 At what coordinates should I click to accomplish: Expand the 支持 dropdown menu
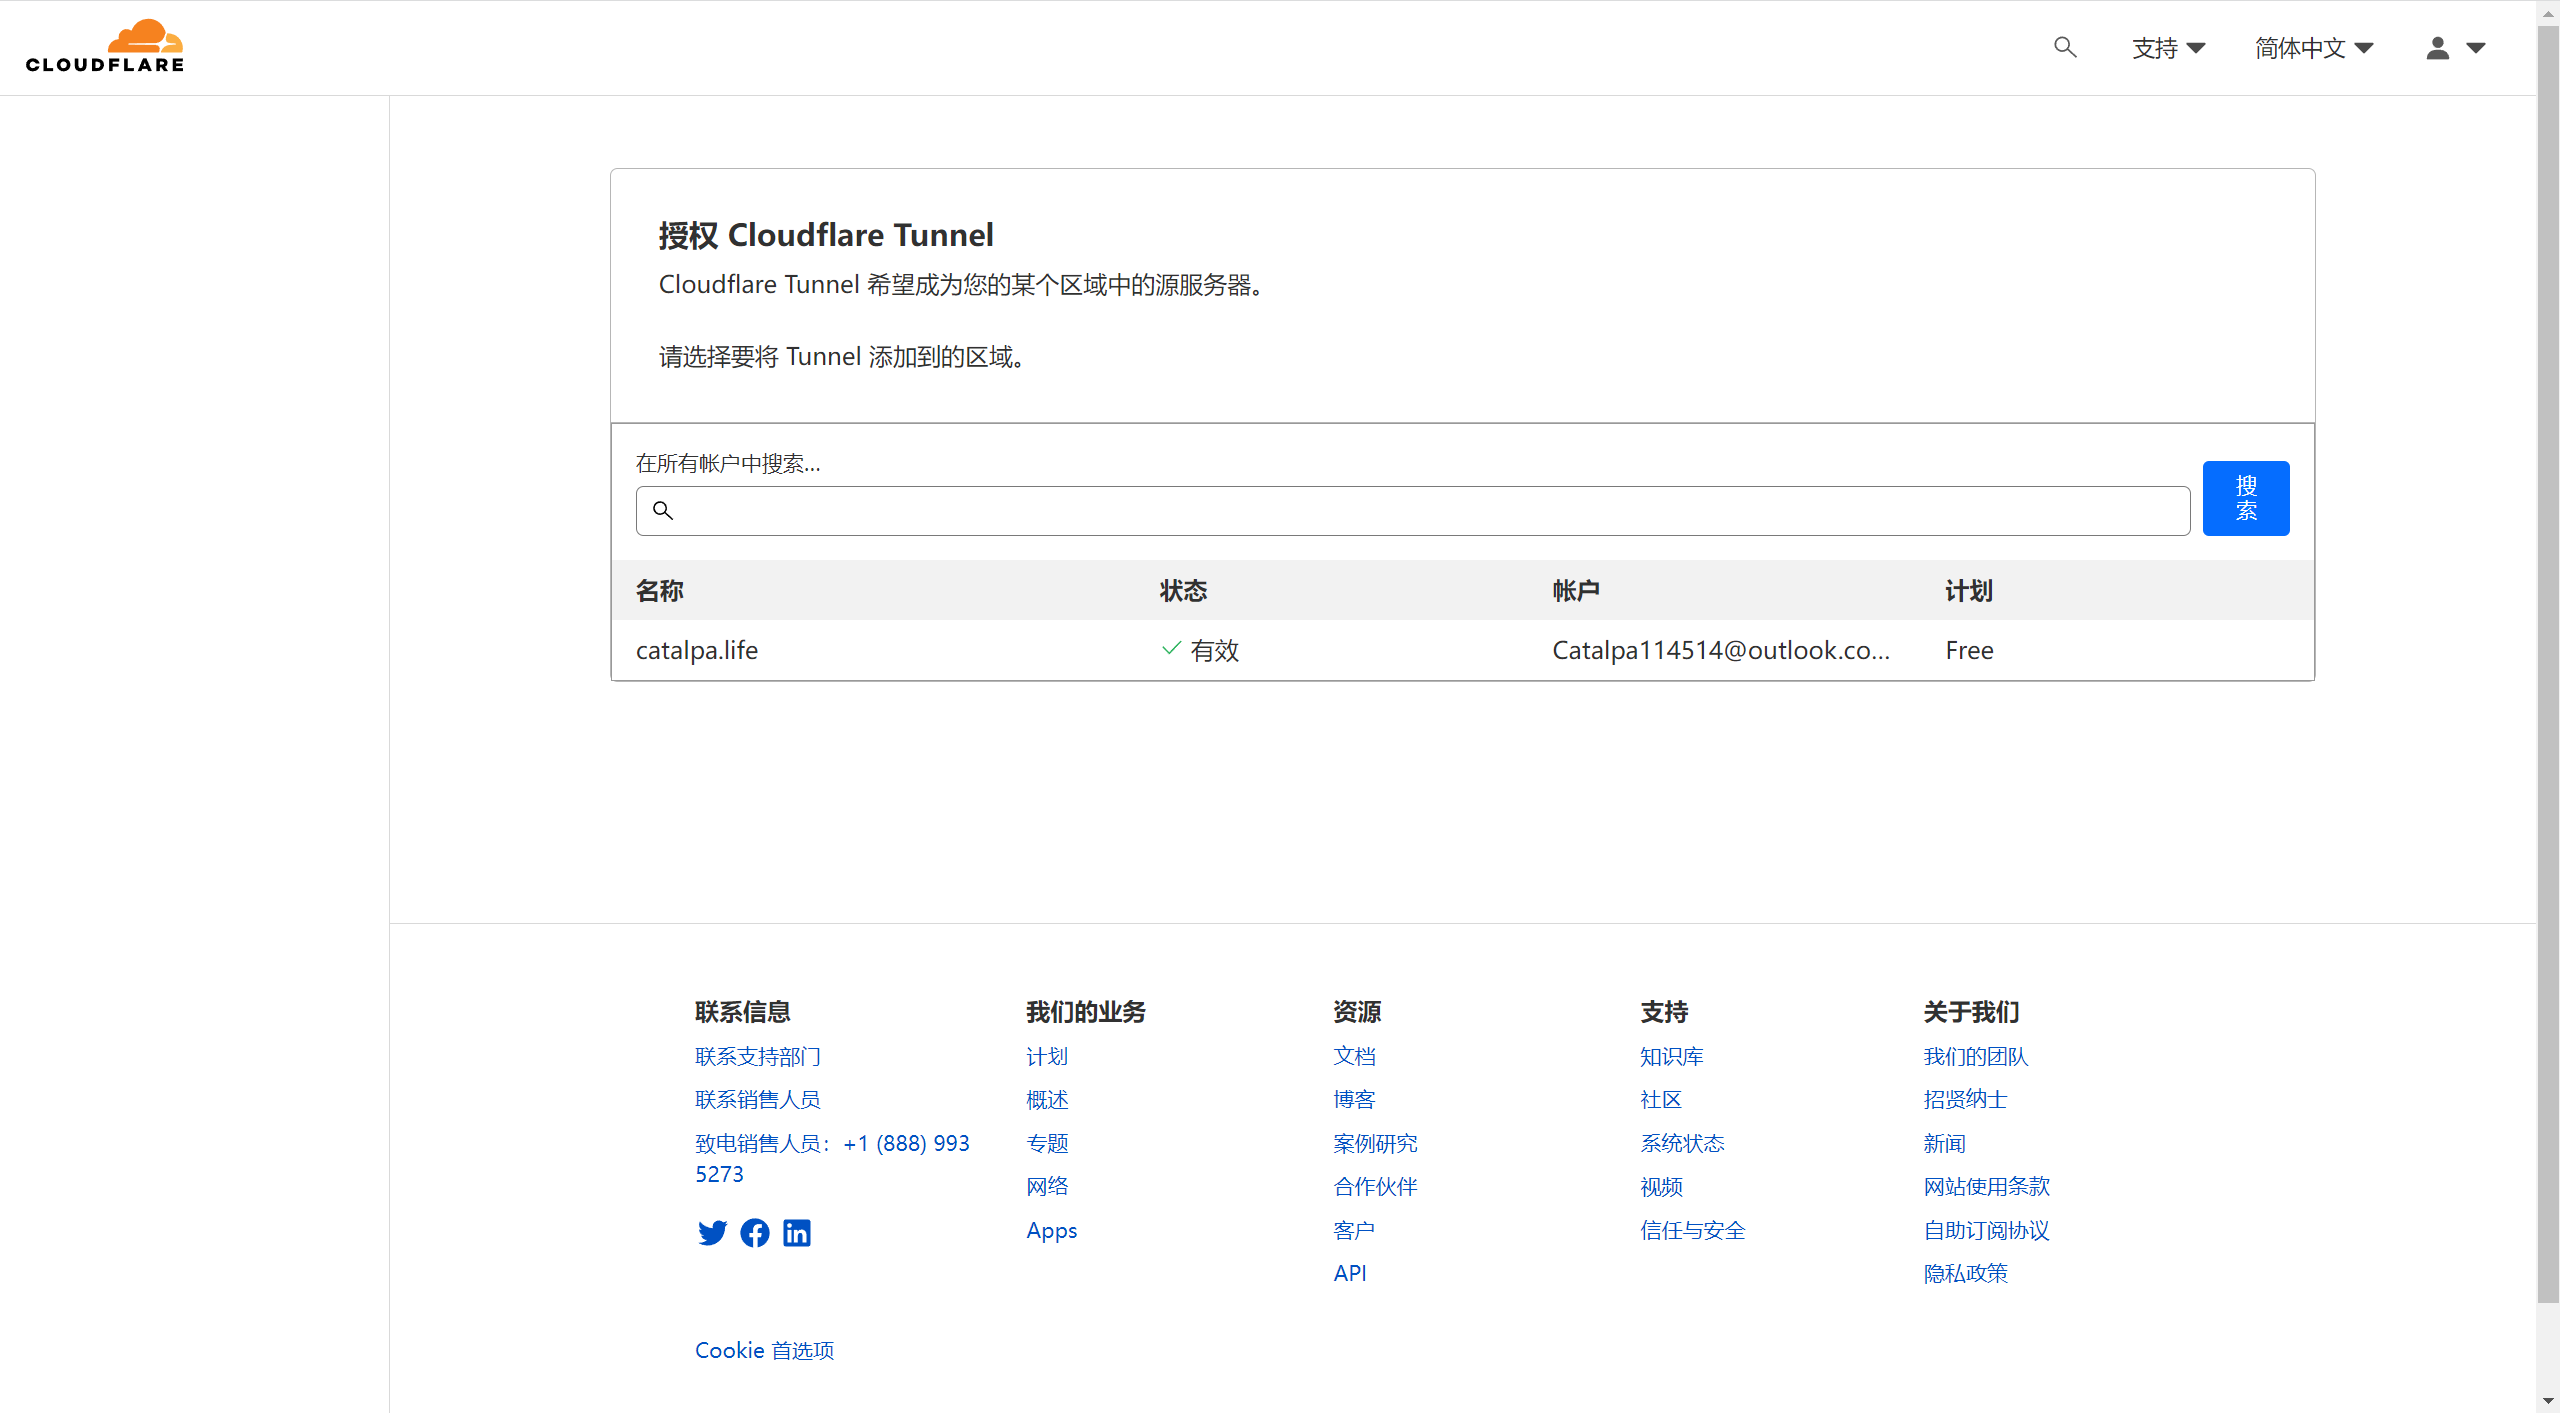point(2168,48)
